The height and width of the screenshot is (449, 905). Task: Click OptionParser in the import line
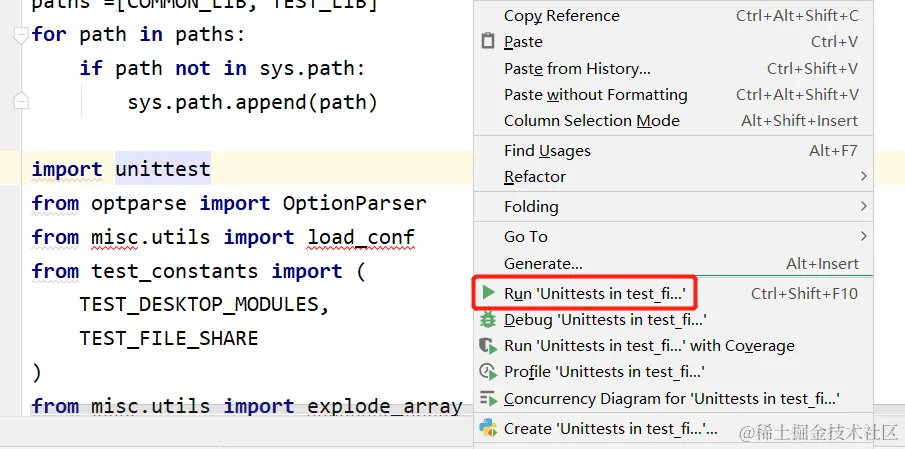354,203
